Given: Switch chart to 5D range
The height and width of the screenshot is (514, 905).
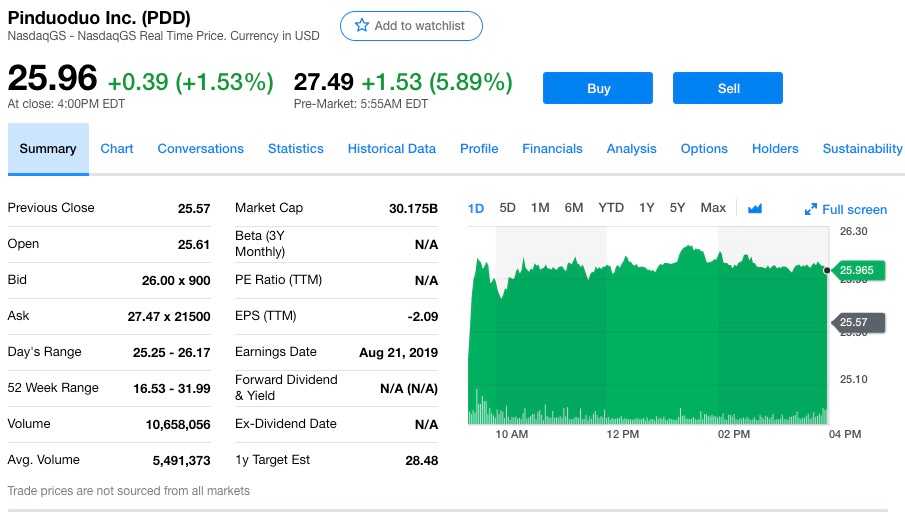Looking at the screenshot, I should coord(507,208).
